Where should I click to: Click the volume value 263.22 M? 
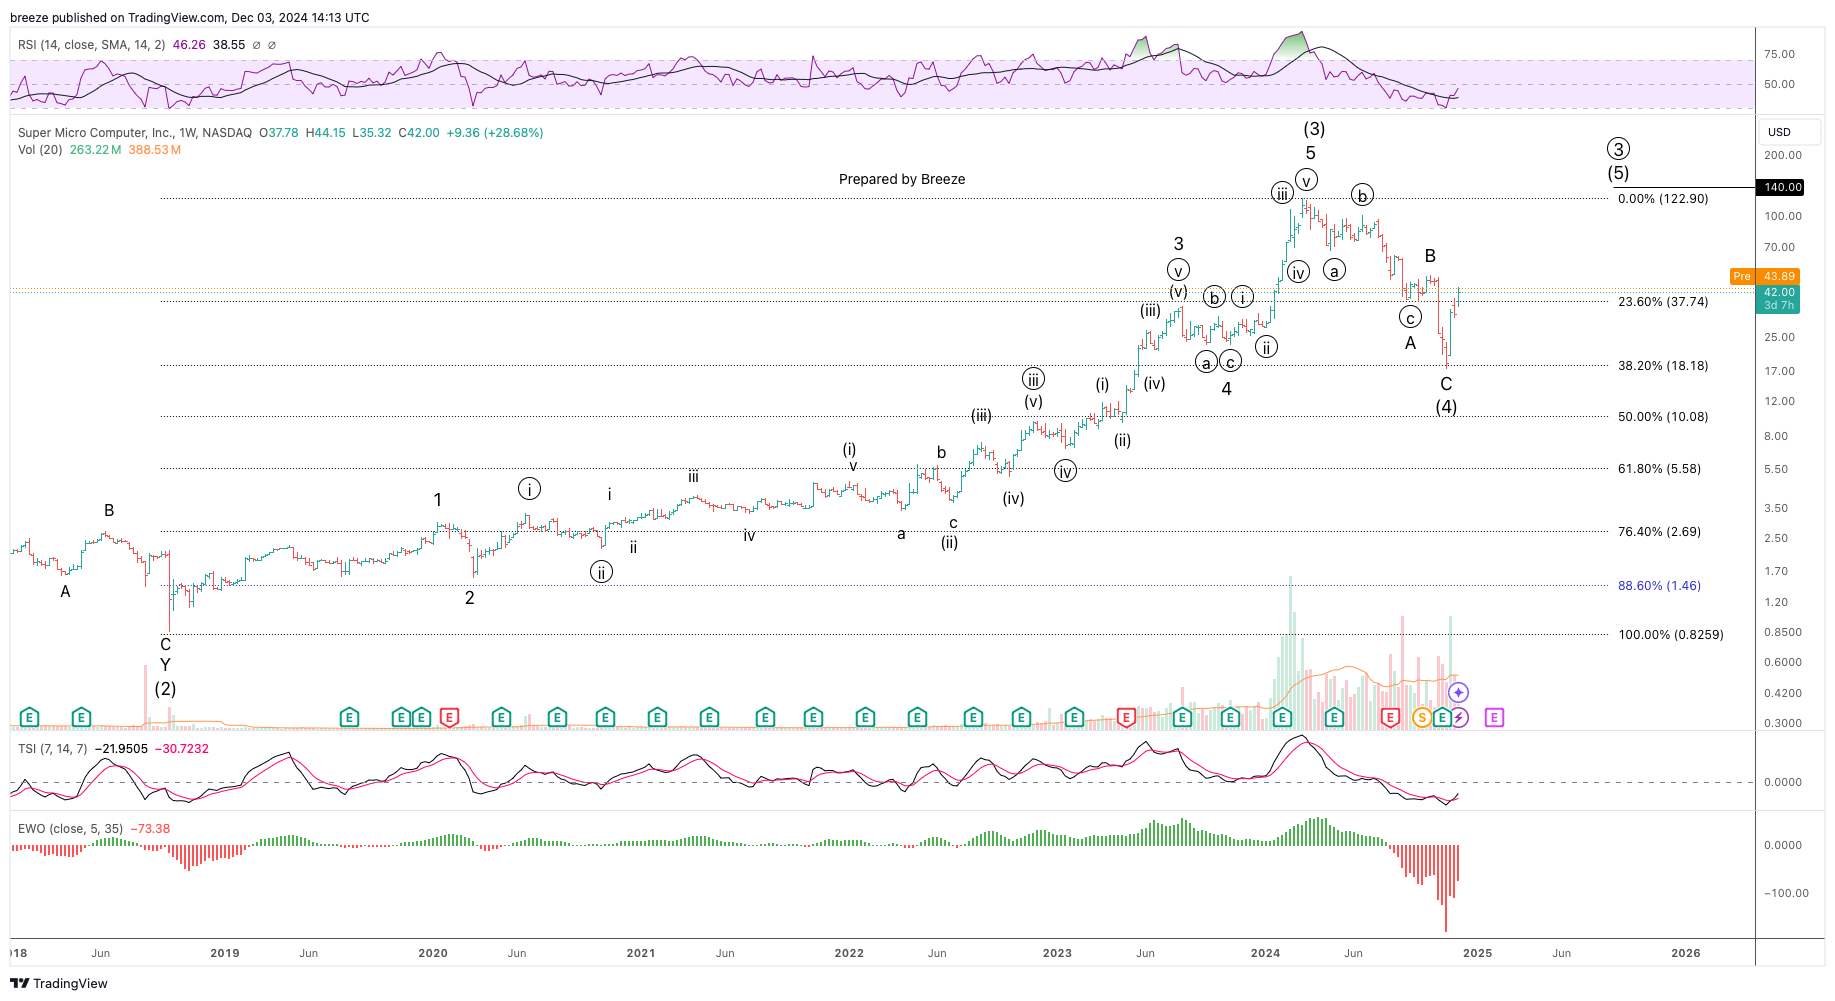pyautogui.click(x=95, y=150)
